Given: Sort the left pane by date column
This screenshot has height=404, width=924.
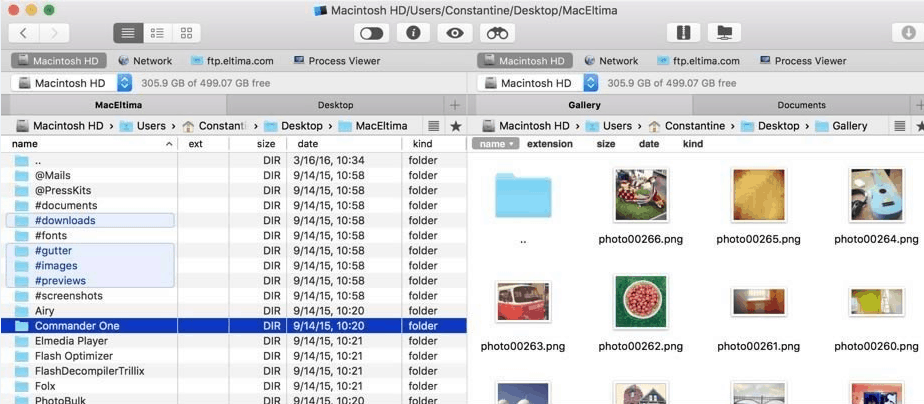Looking at the screenshot, I should 344,144.
